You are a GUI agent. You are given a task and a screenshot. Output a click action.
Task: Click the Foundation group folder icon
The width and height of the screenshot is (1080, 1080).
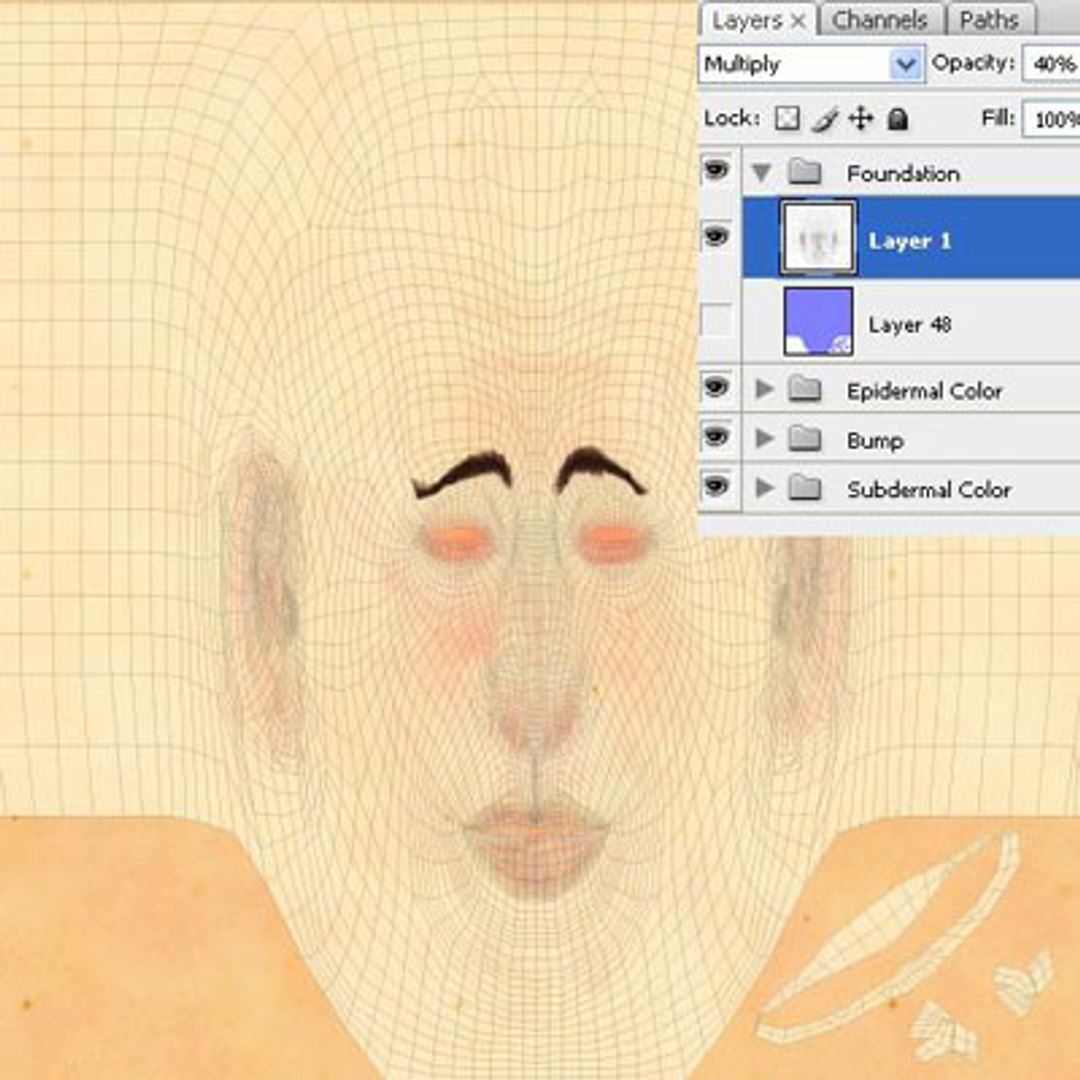coord(804,172)
